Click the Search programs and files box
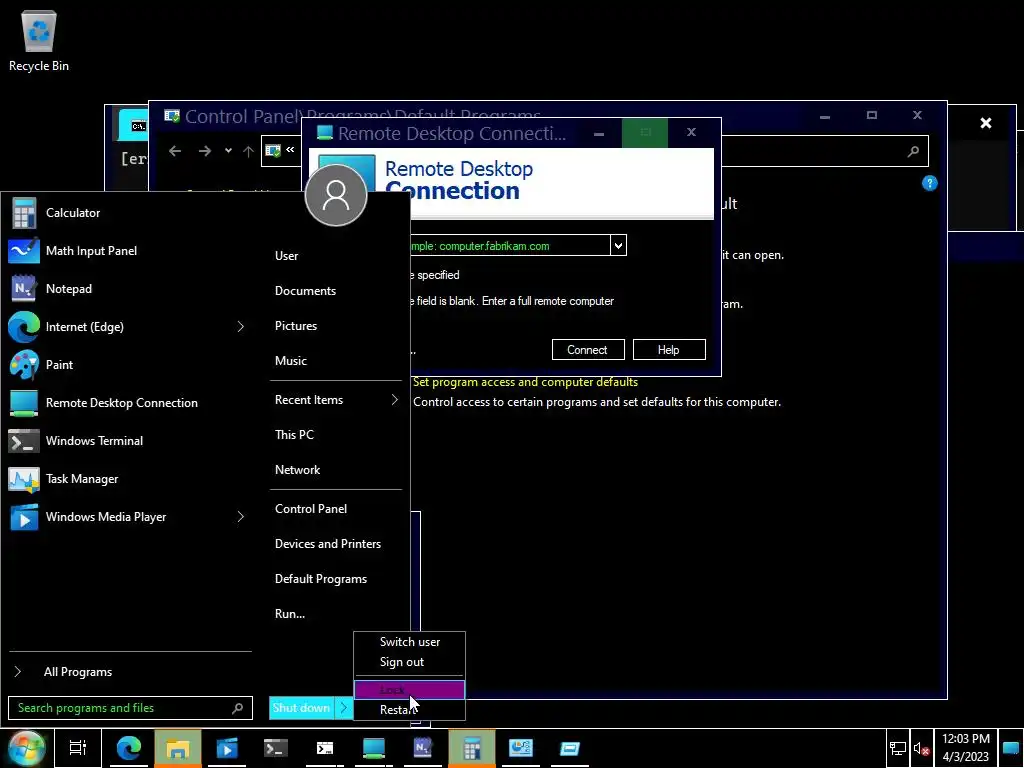 click(130, 708)
